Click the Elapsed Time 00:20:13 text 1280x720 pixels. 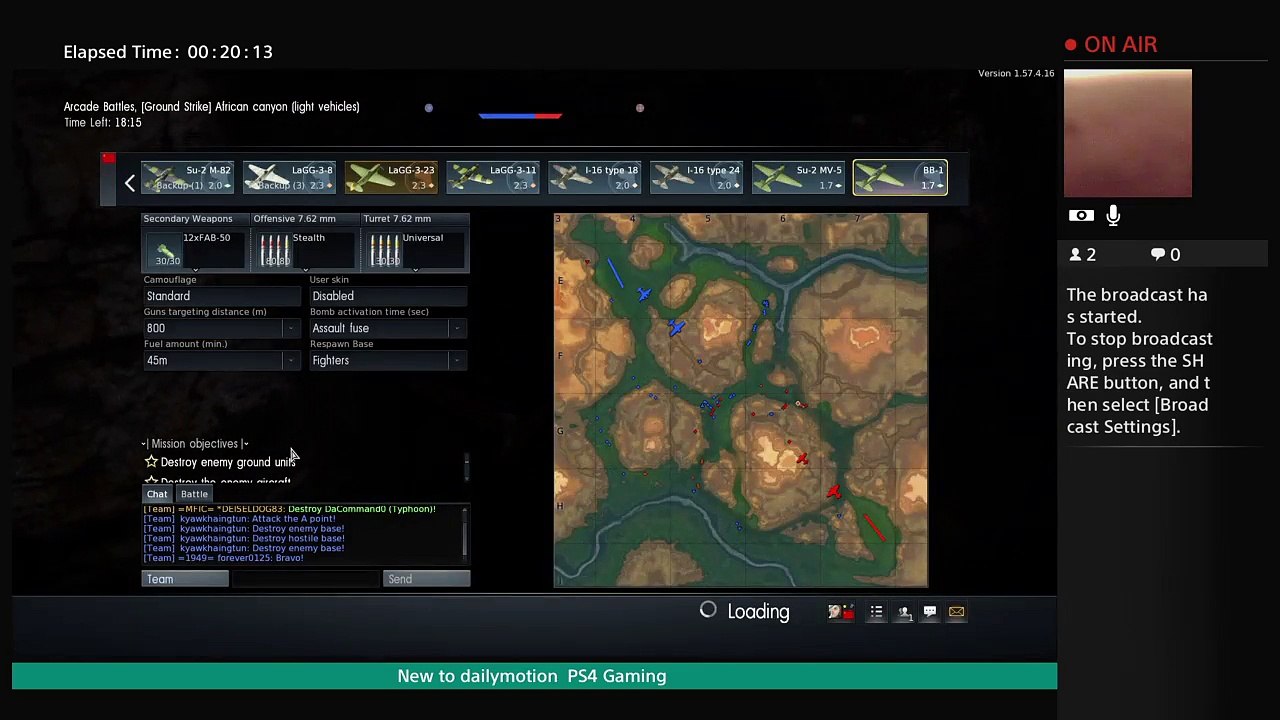168,52
